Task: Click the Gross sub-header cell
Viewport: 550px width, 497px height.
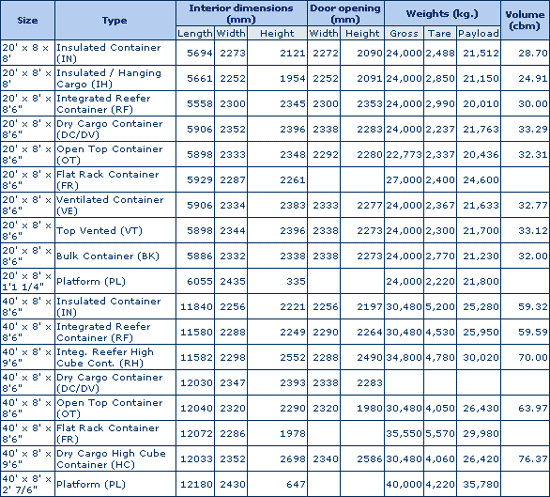Action: pyautogui.click(x=404, y=33)
